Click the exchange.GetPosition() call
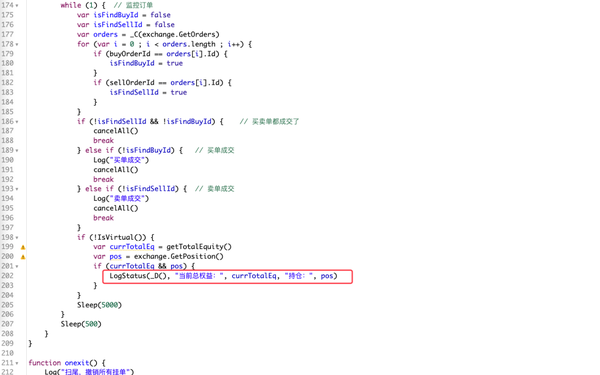 (x=179, y=256)
